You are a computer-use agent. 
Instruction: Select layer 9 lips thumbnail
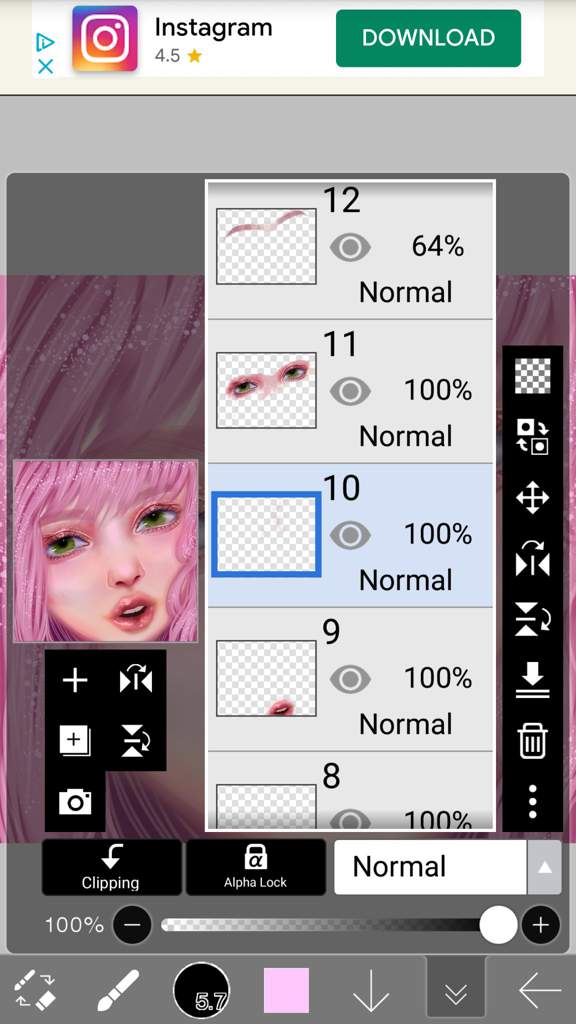266,679
